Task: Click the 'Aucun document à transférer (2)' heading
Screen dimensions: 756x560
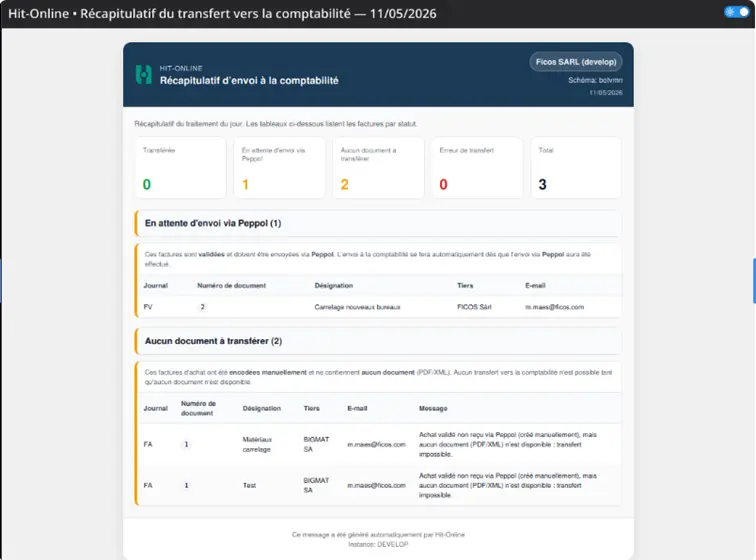Action: [x=214, y=341]
